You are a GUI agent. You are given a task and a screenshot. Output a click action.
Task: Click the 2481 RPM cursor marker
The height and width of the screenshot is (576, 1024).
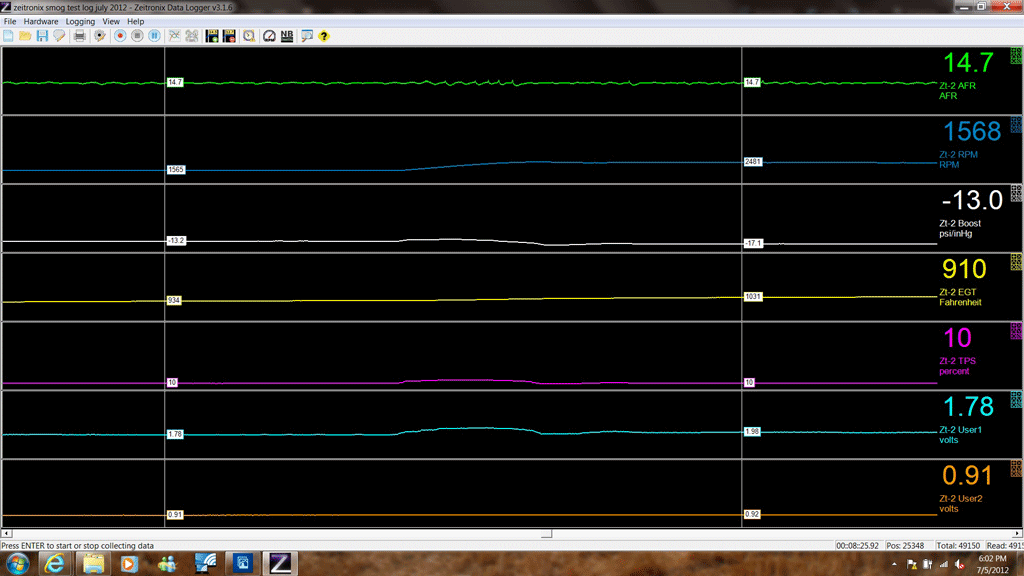click(753, 162)
